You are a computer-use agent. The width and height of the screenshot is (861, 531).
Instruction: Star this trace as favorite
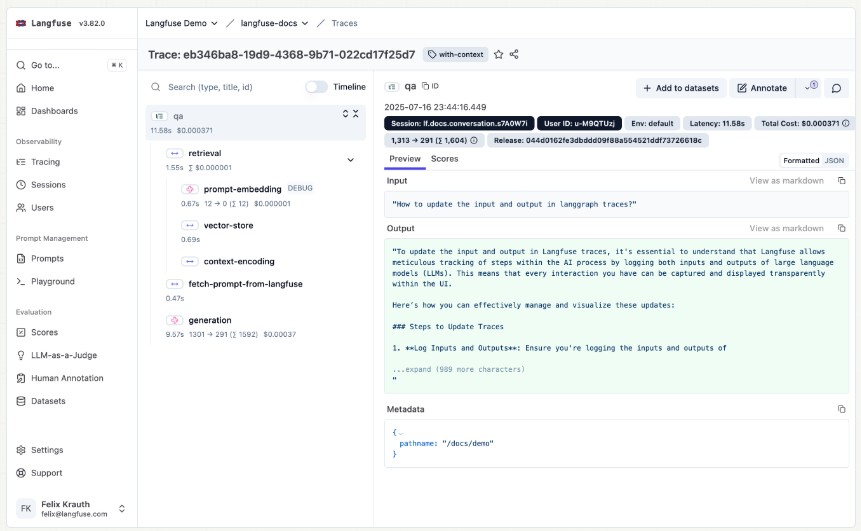point(499,54)
